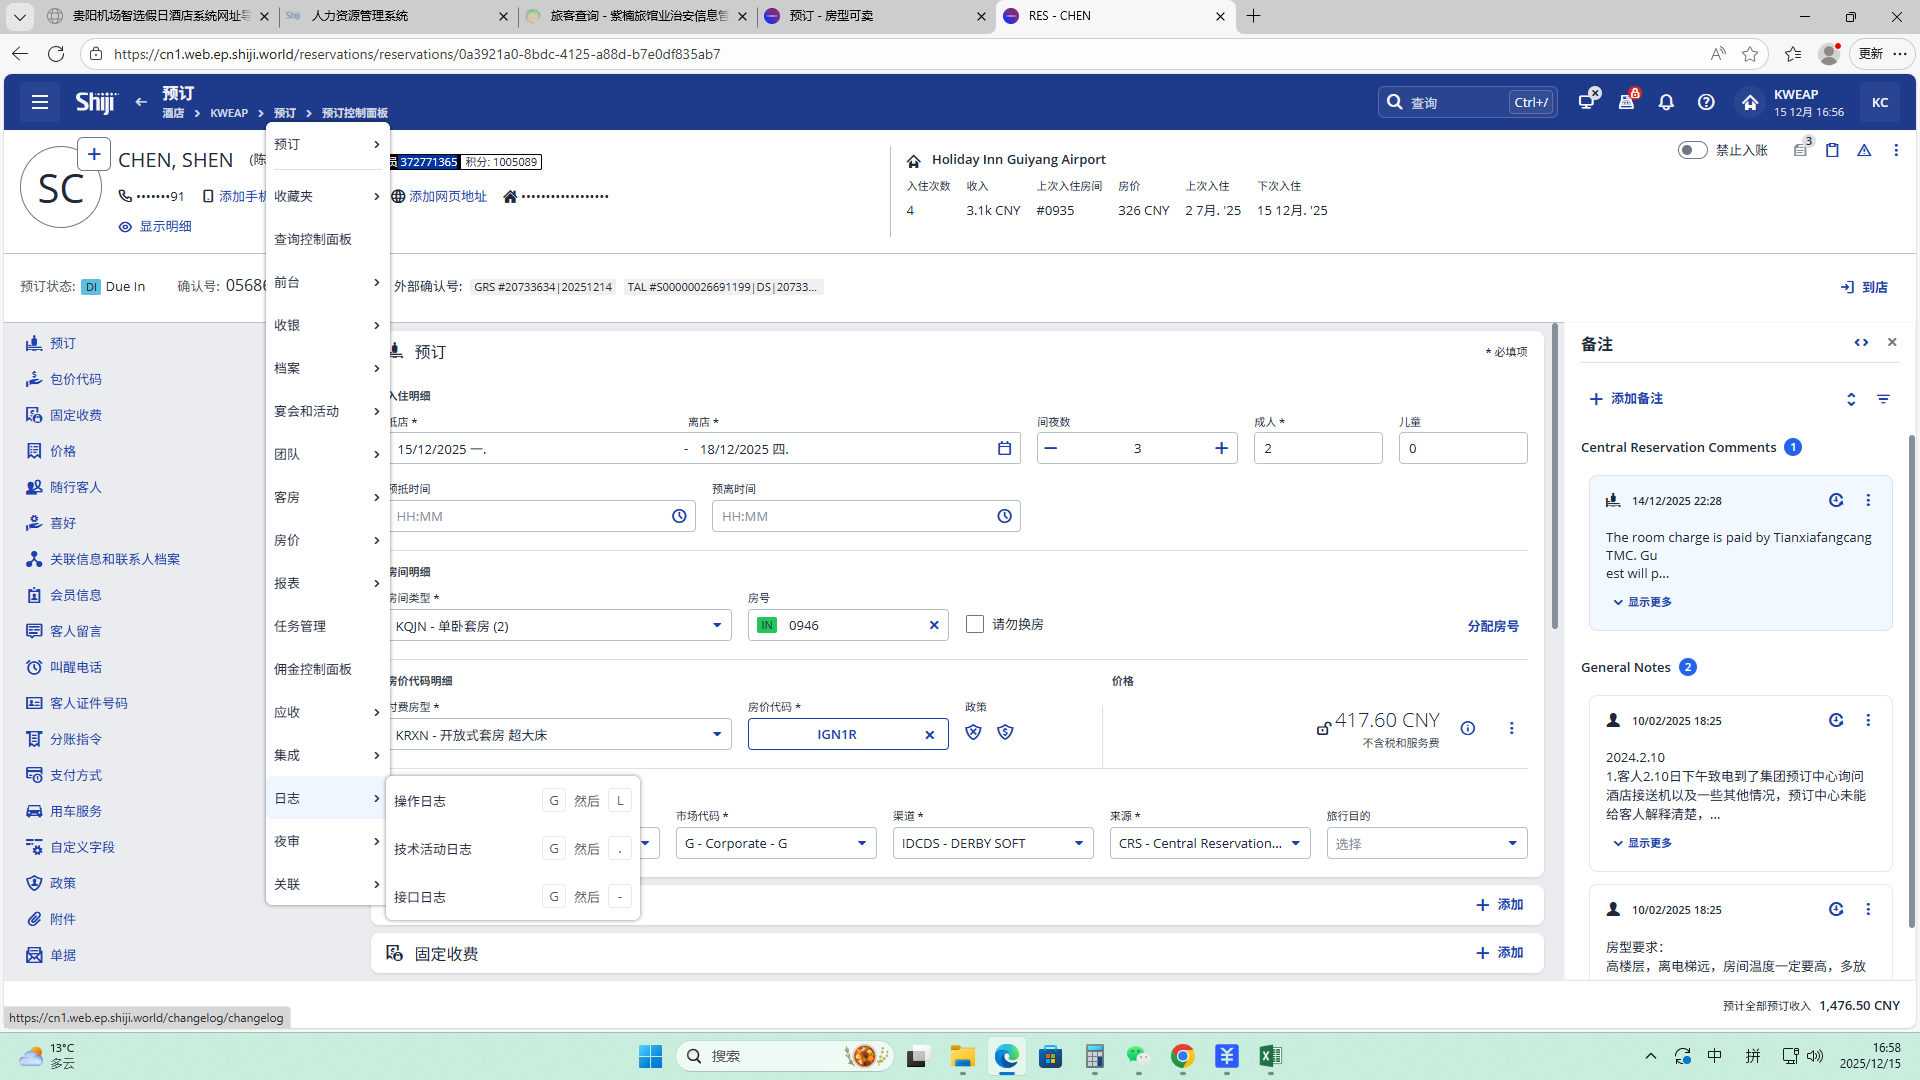Screen dimensions: 1920x1080
Task: Open arrival date calendar picker icon
Action: 1004,448
